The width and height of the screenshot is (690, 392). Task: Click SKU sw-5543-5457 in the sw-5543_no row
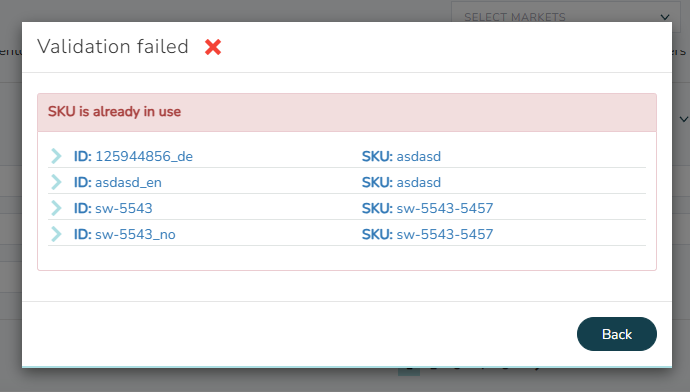pyautogui.click(x=427, y=234)
